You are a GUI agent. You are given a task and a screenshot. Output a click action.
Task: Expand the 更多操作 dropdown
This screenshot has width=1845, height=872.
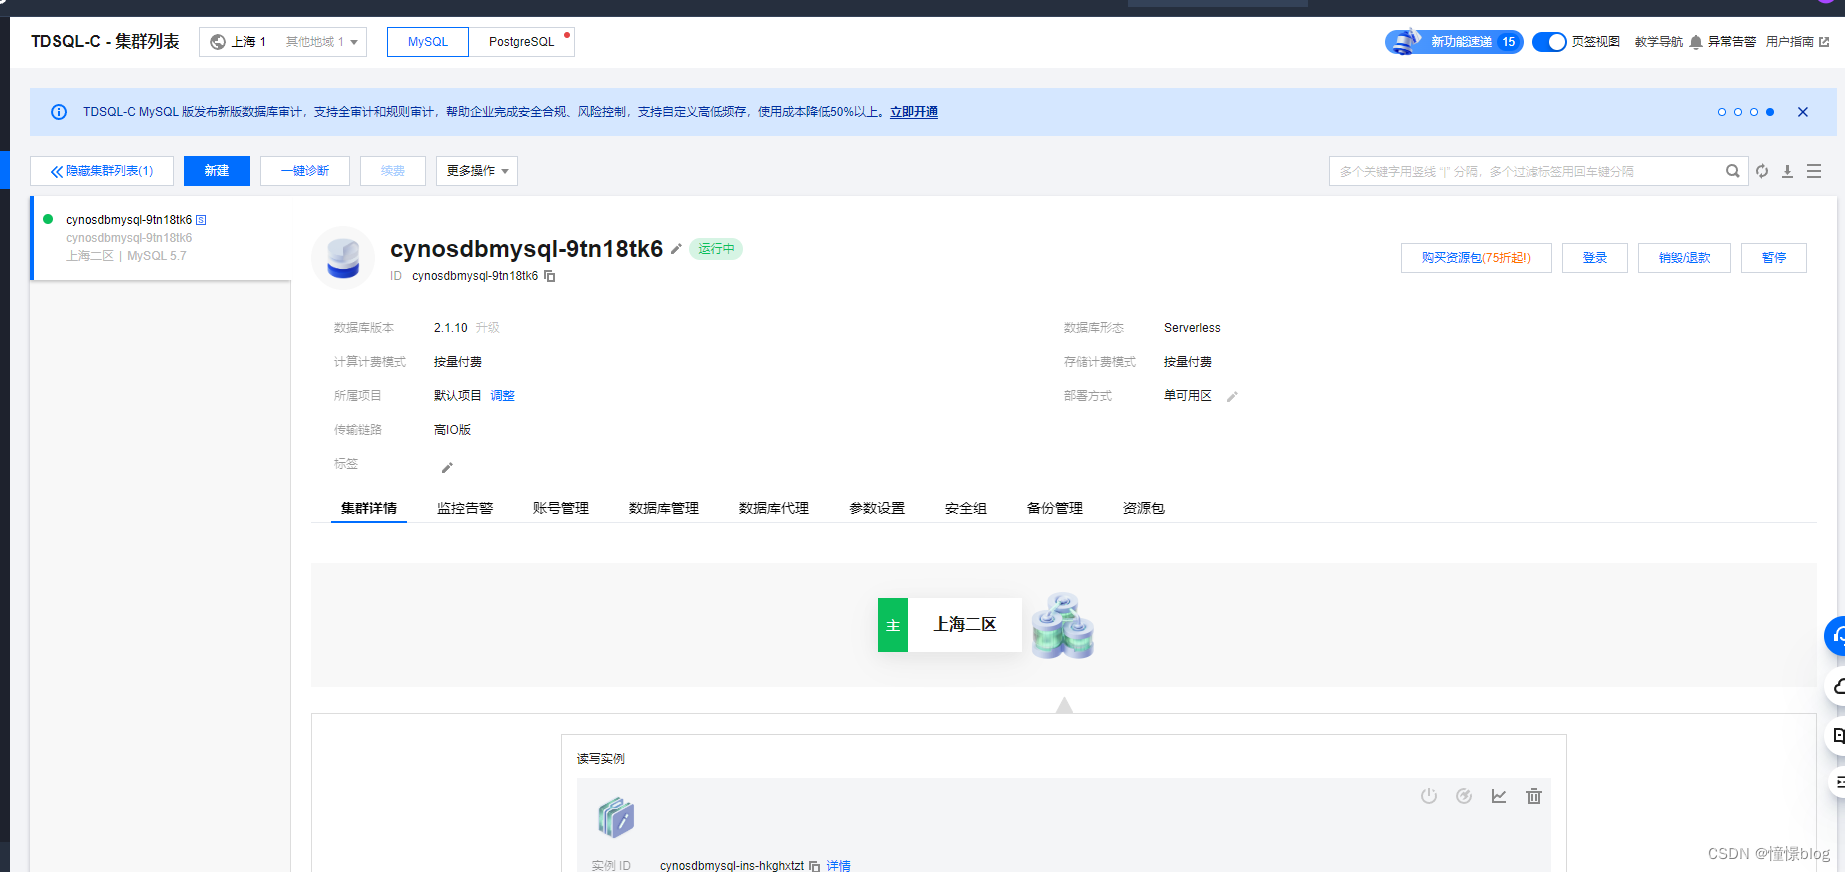click(x=477, y=171)
